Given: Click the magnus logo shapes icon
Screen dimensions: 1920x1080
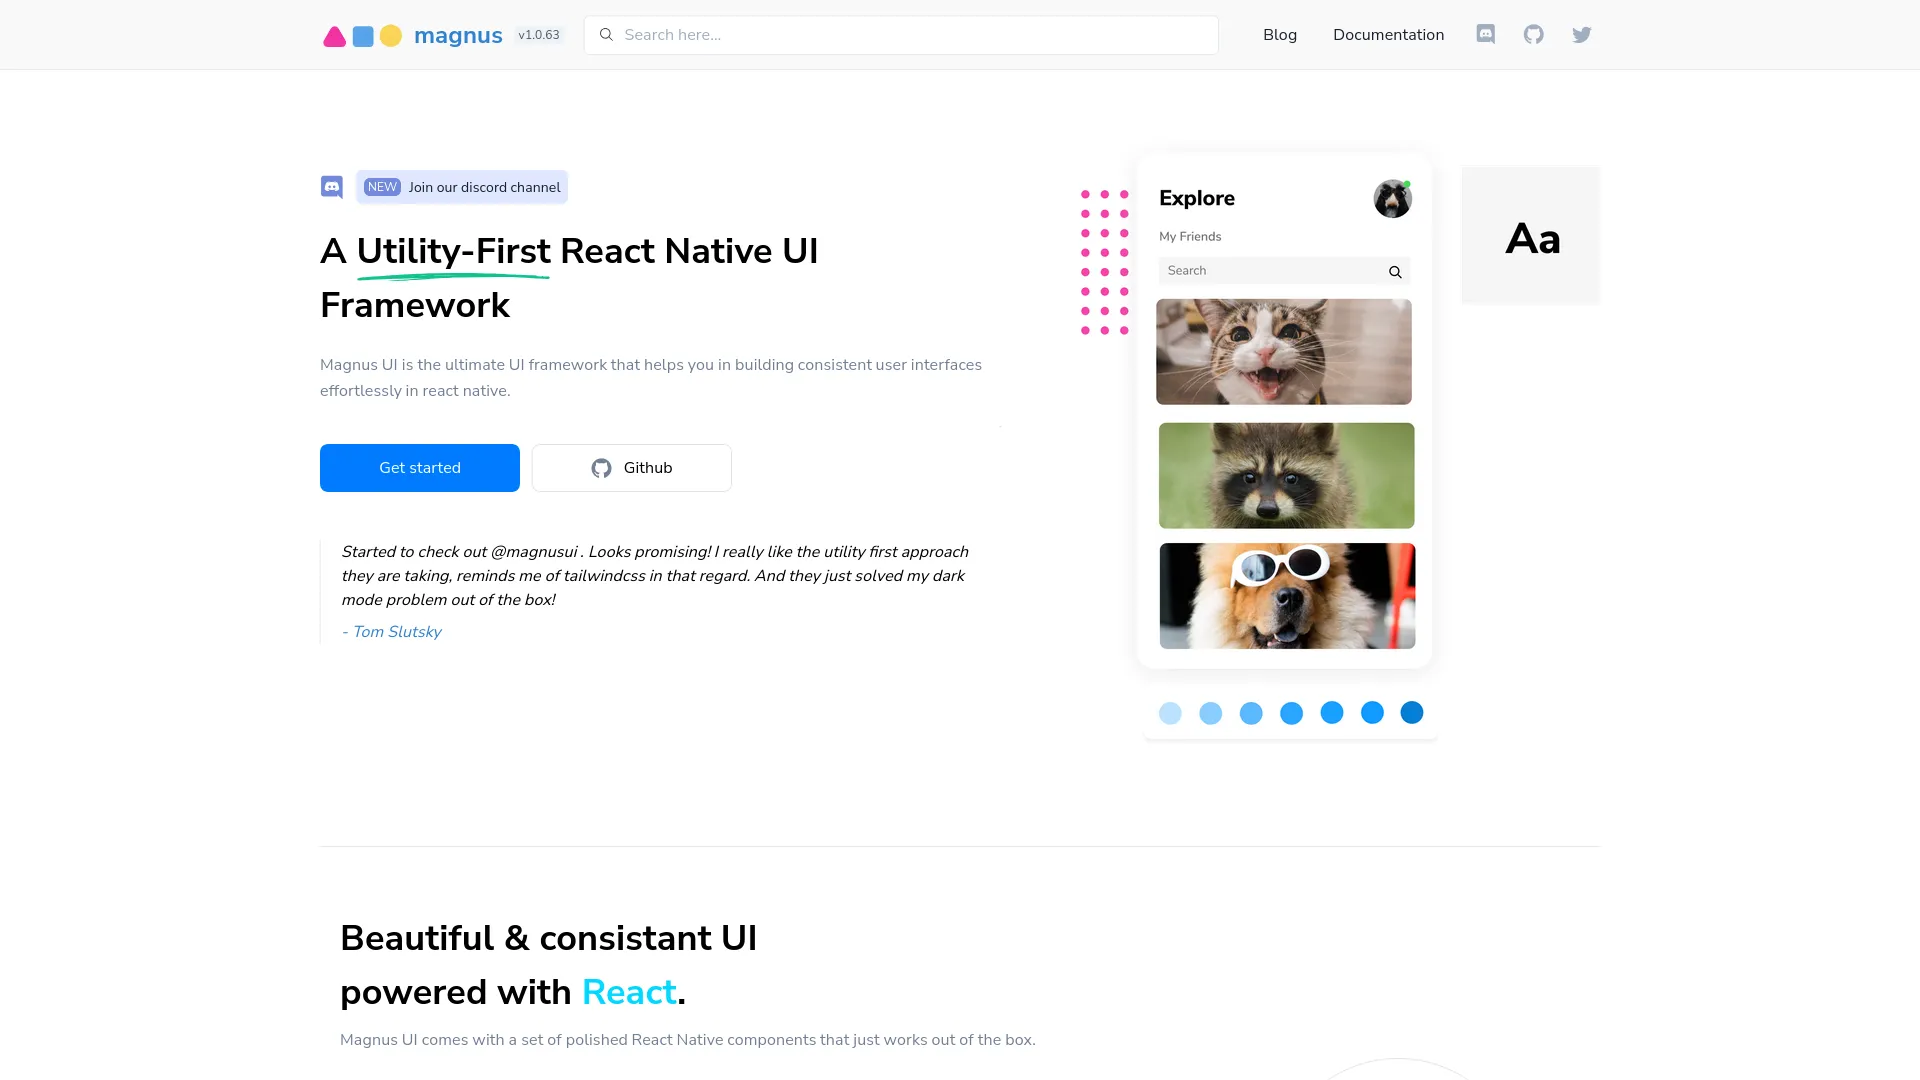Looking at the screenshot, I should 362,36.
